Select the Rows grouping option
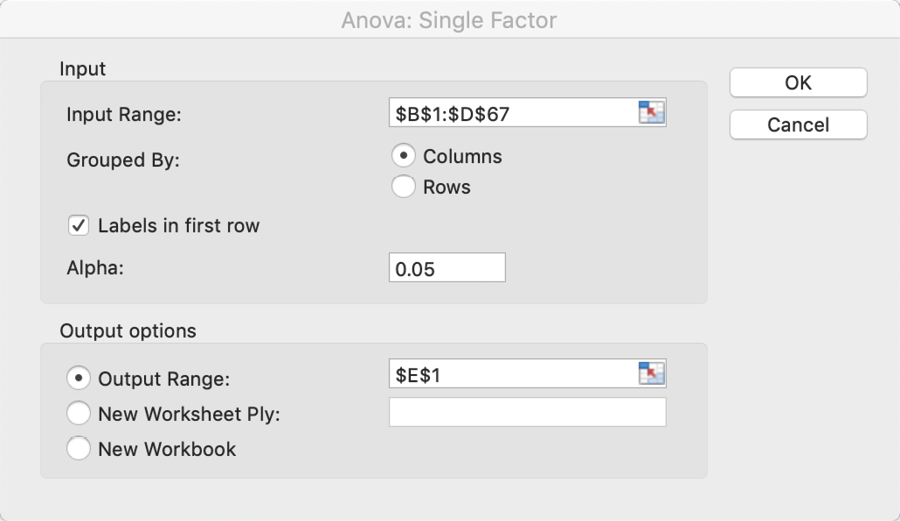Screen dimensions: 900x521 click(x=404, y=187)
